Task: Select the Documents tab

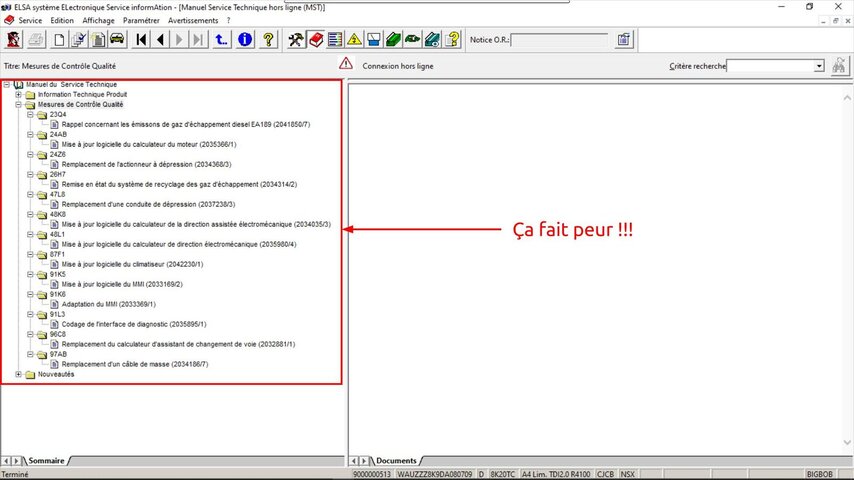Action: [396, 461]
